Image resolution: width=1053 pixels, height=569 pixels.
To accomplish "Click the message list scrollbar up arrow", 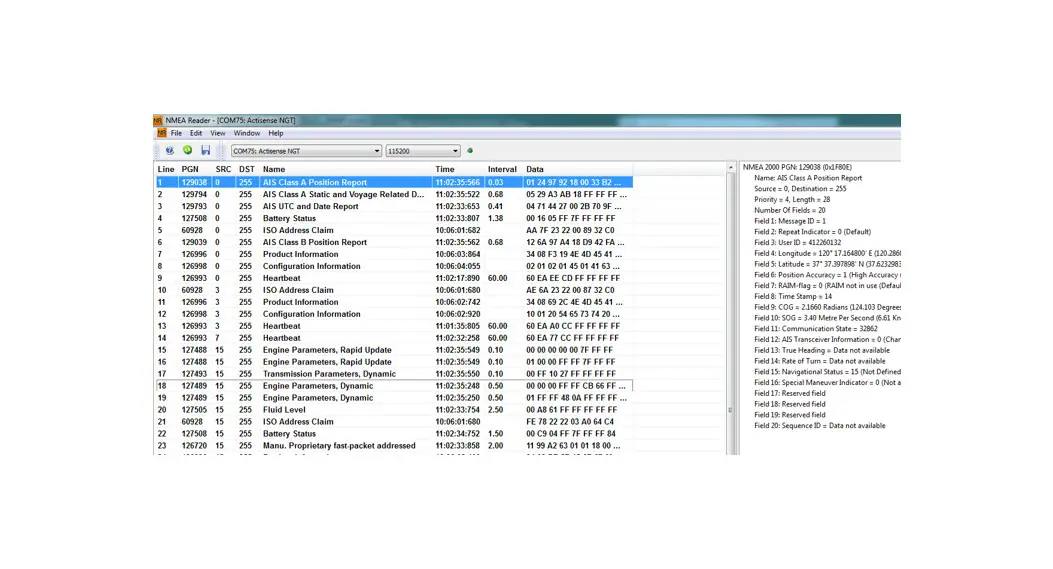I will (x=731, y=167).
